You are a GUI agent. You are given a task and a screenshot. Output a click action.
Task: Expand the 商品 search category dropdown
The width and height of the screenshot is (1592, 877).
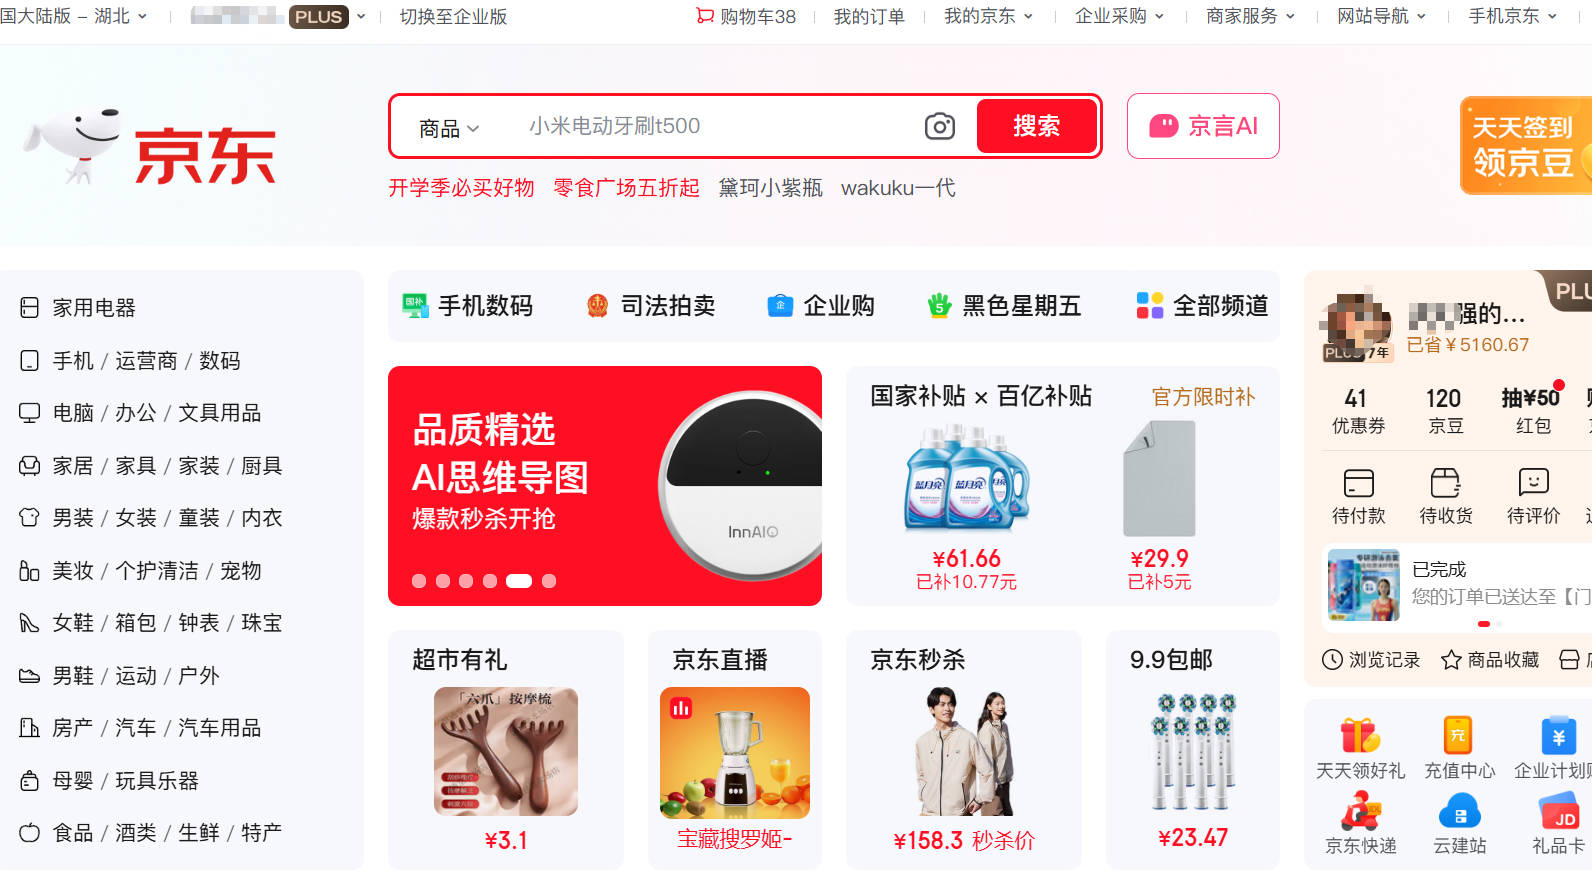coord(449,128)
